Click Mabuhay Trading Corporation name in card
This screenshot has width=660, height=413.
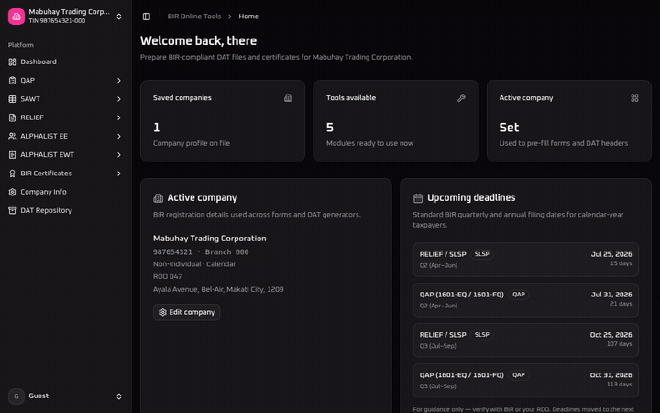(x=210, y=238)
